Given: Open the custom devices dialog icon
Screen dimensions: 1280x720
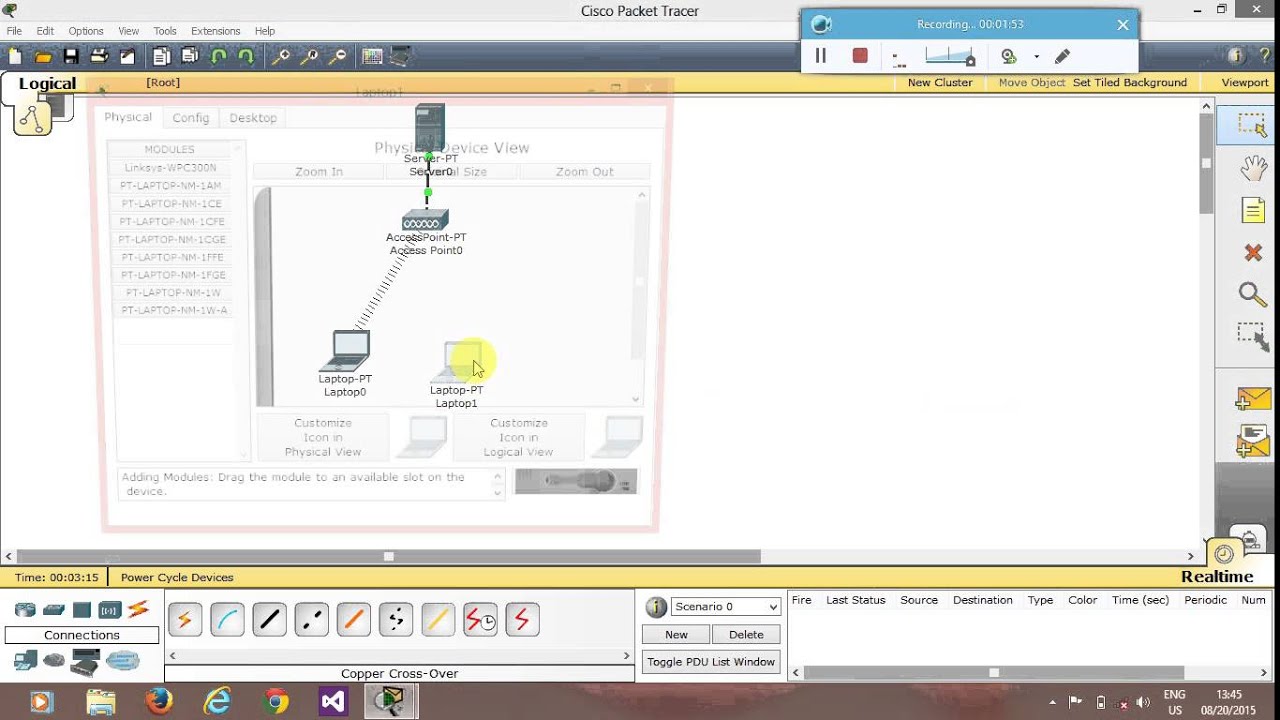Looking at the screenshot, I should coord(399,56).
